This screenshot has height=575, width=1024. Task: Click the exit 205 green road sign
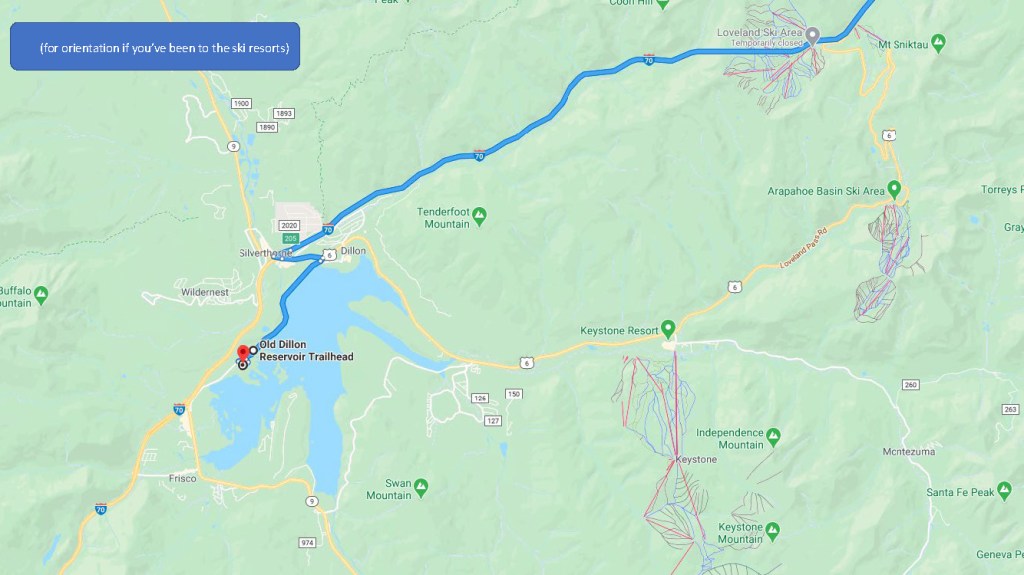point(291,238)
